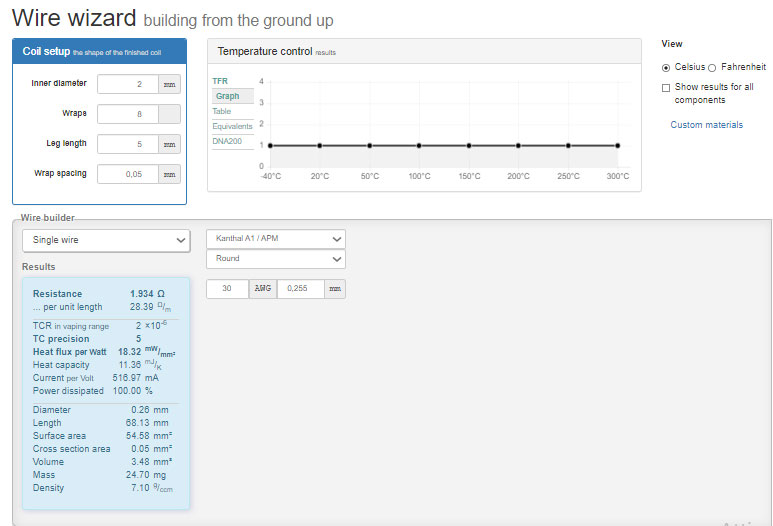
Task: Focus the Leg length input field
Action: point(128,144)
